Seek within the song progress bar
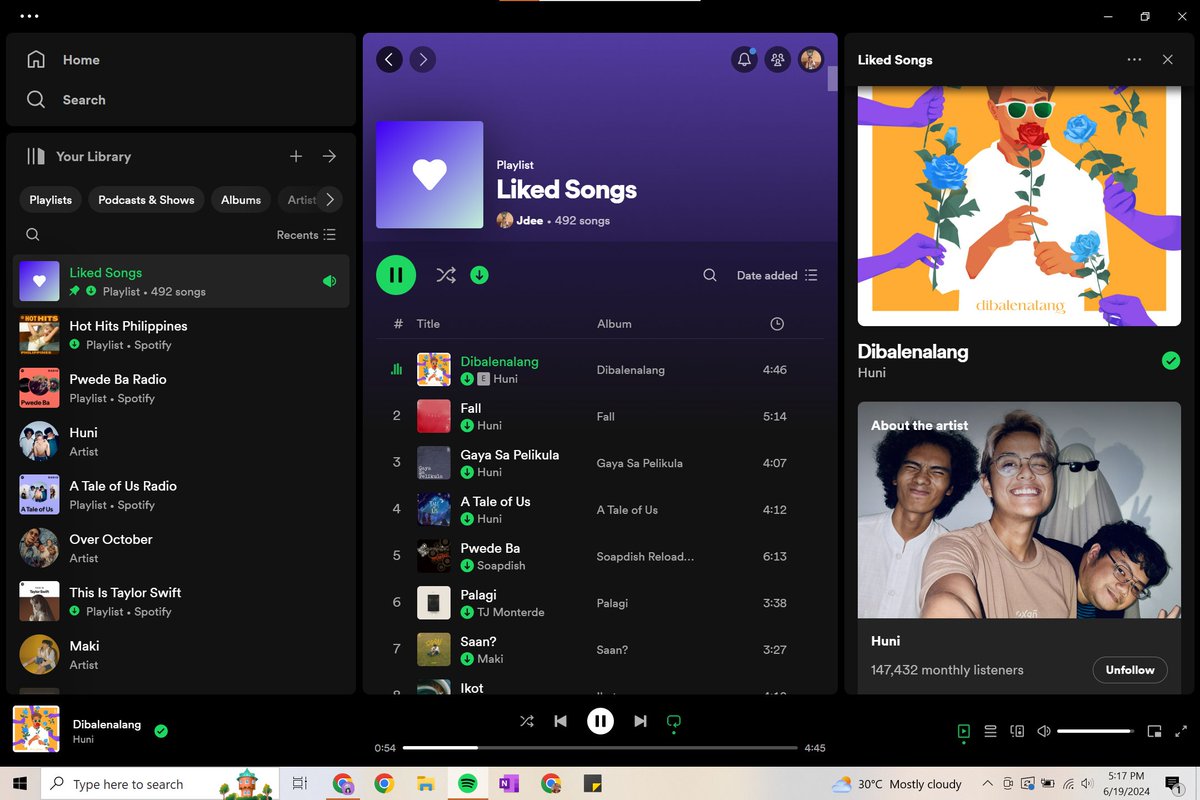This screenshot has height=800, width=1200. point(600,748)
